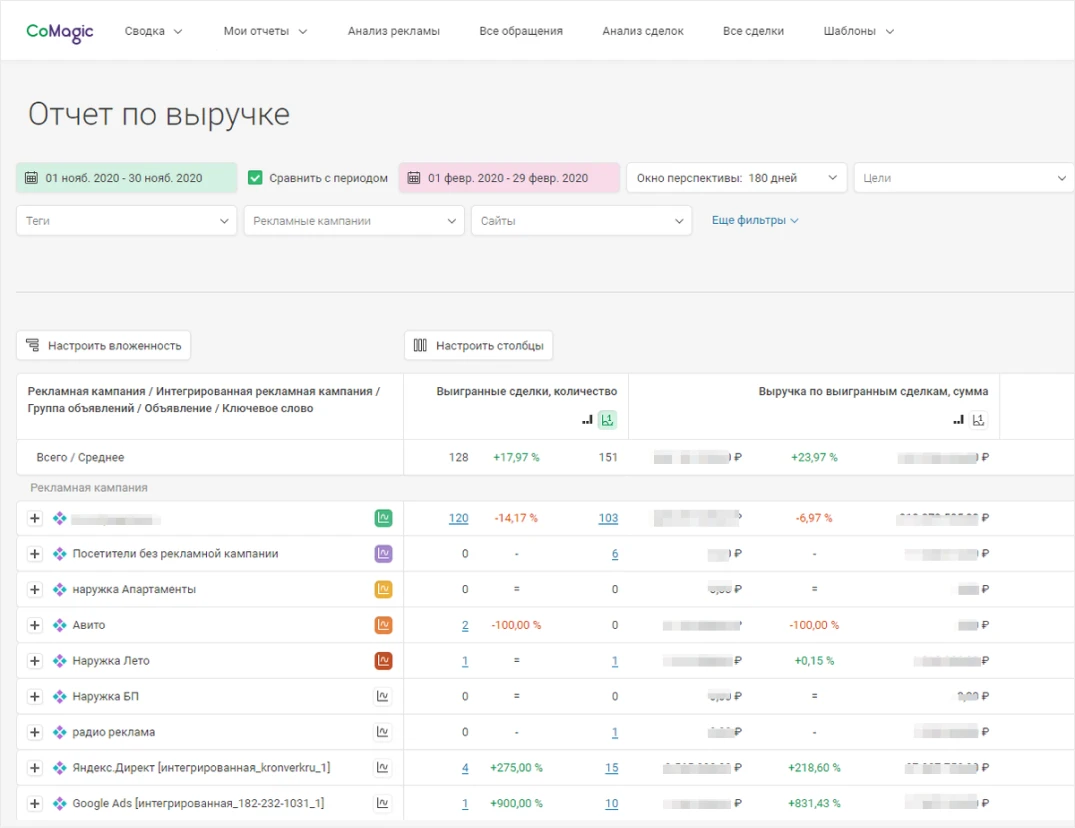Image resolution: width=1075 pixels, height=828 pixels.
Task: Open deals link 15 for Яндекс.Директ
Action: point(612,768)
